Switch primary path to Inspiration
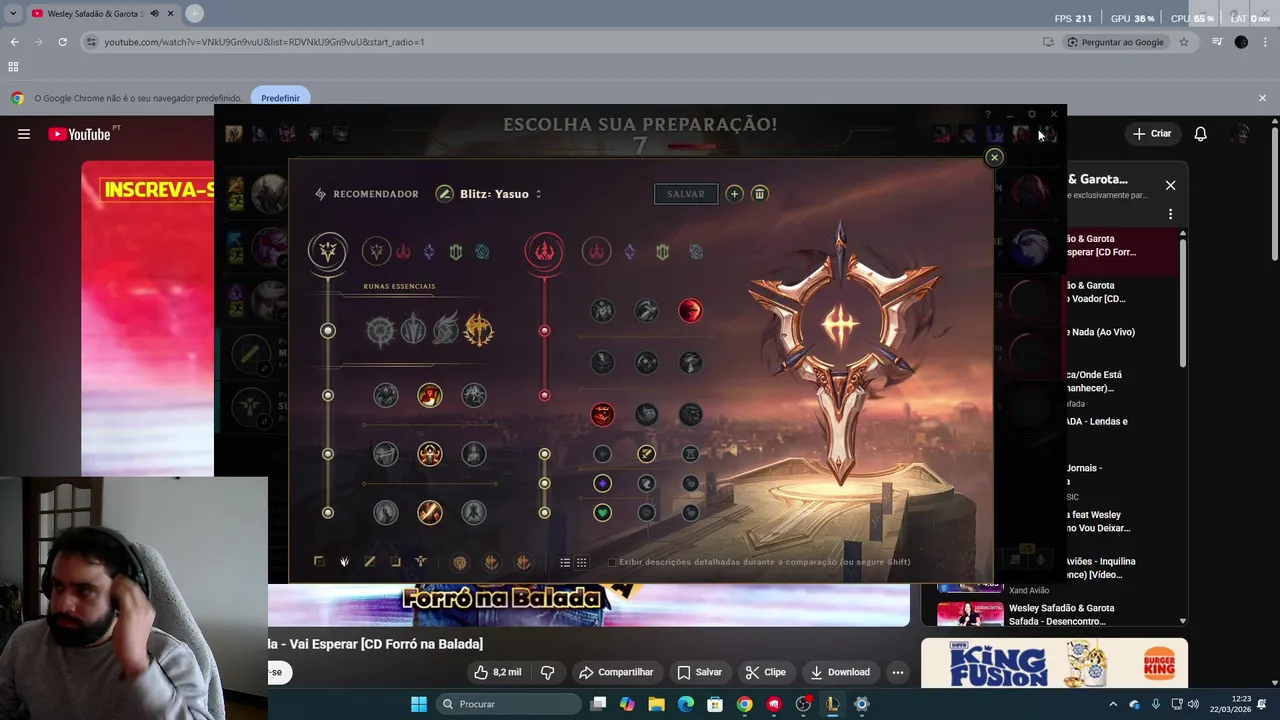 (x=482, y=252)
